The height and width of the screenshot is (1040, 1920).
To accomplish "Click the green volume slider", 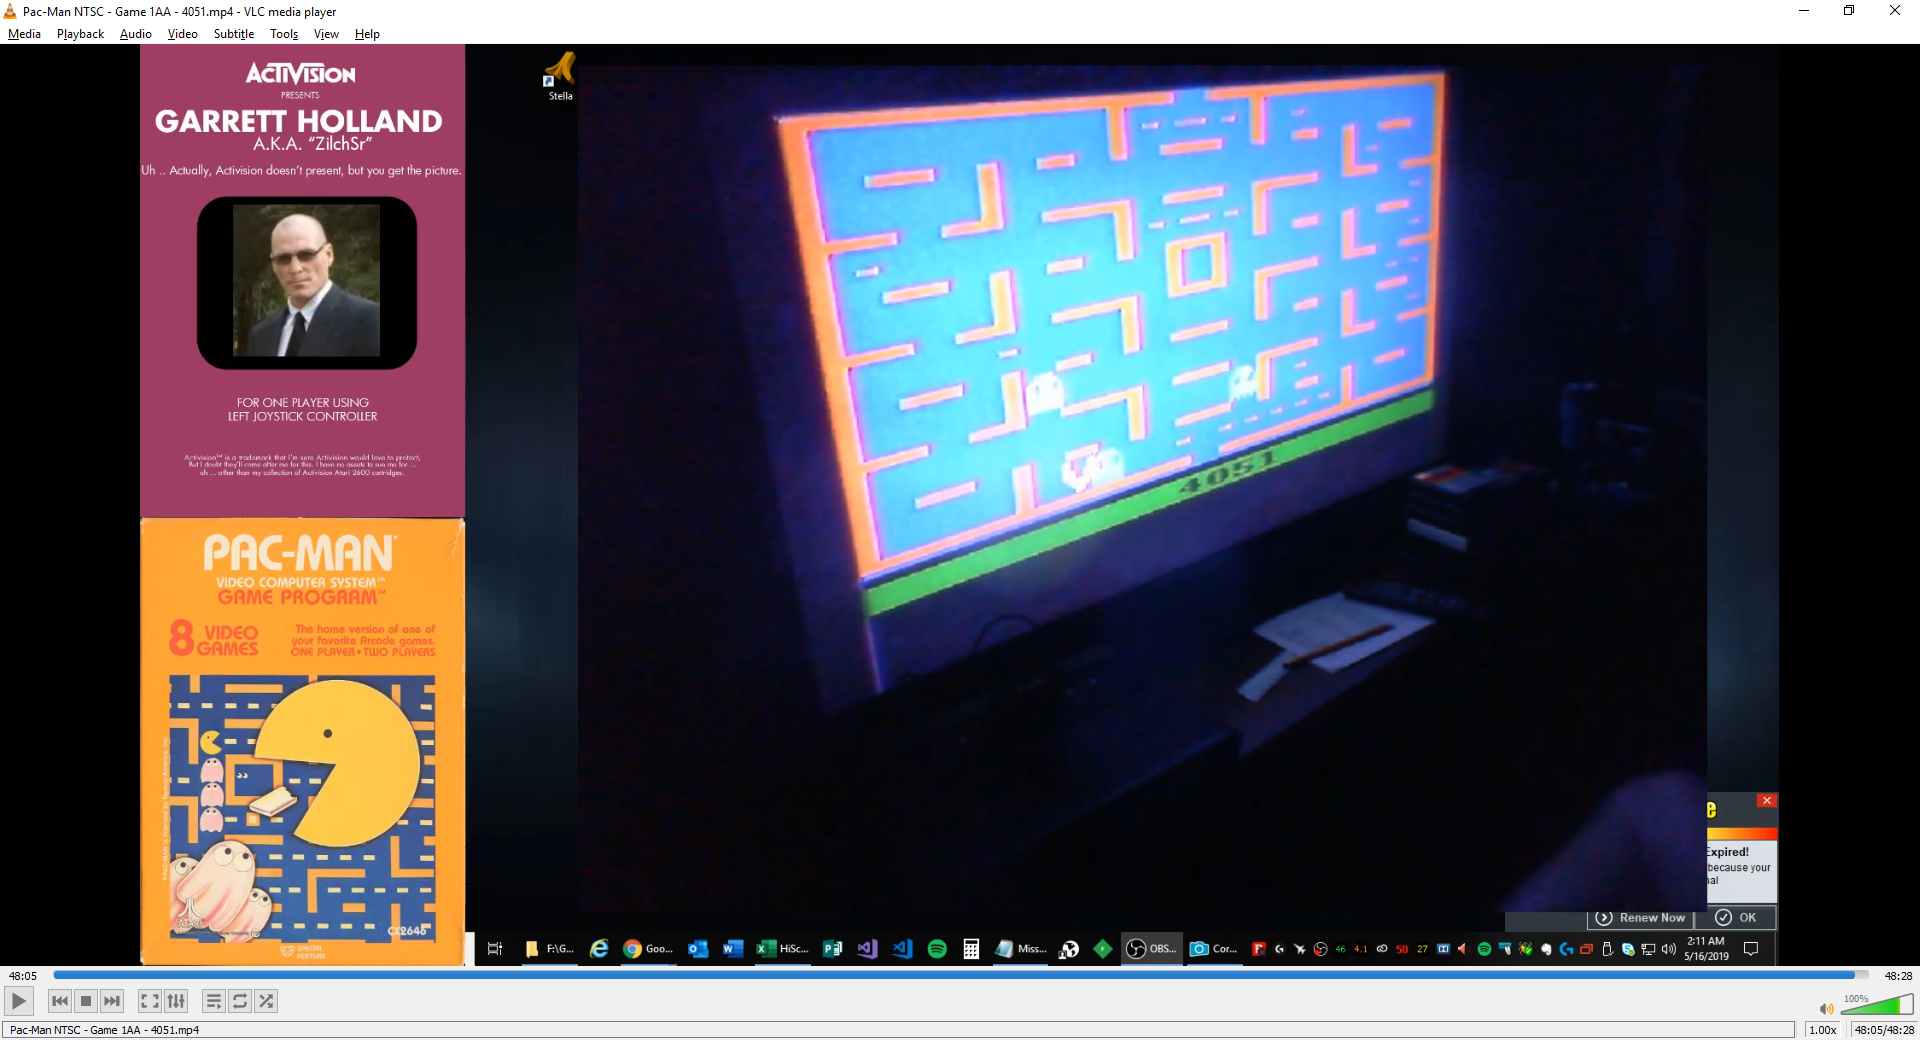I will pyautogui.click(x=1877, y=1006).
